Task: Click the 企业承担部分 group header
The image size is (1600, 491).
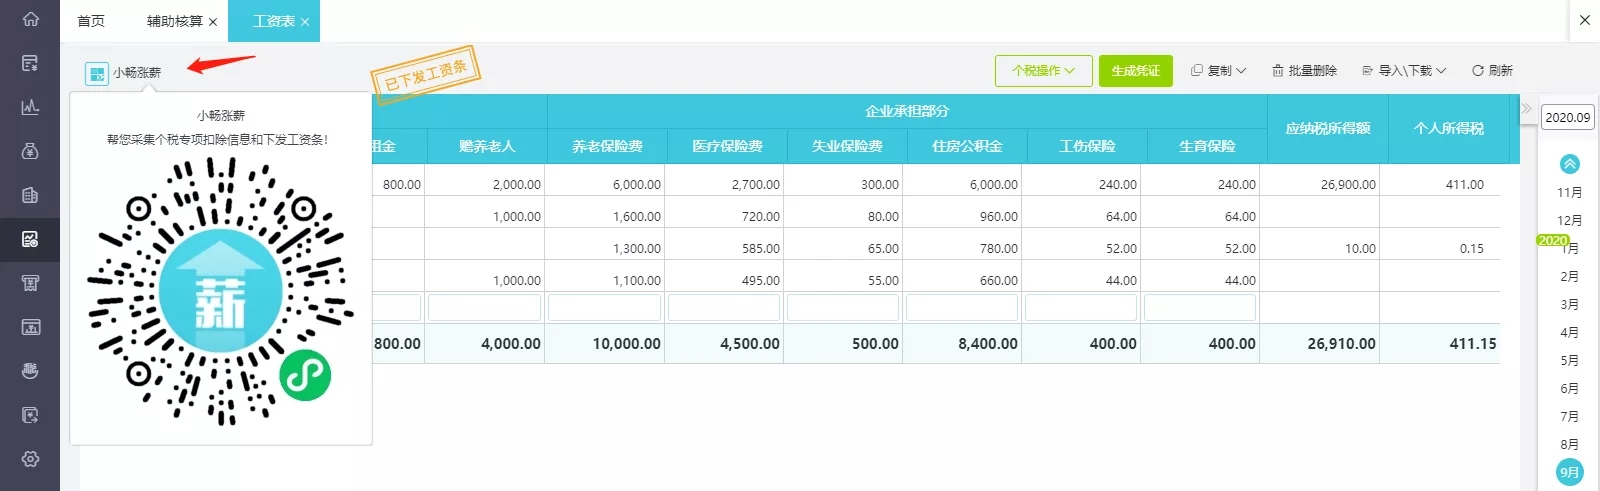Action: pyautogui.click(x=907, y=111)
